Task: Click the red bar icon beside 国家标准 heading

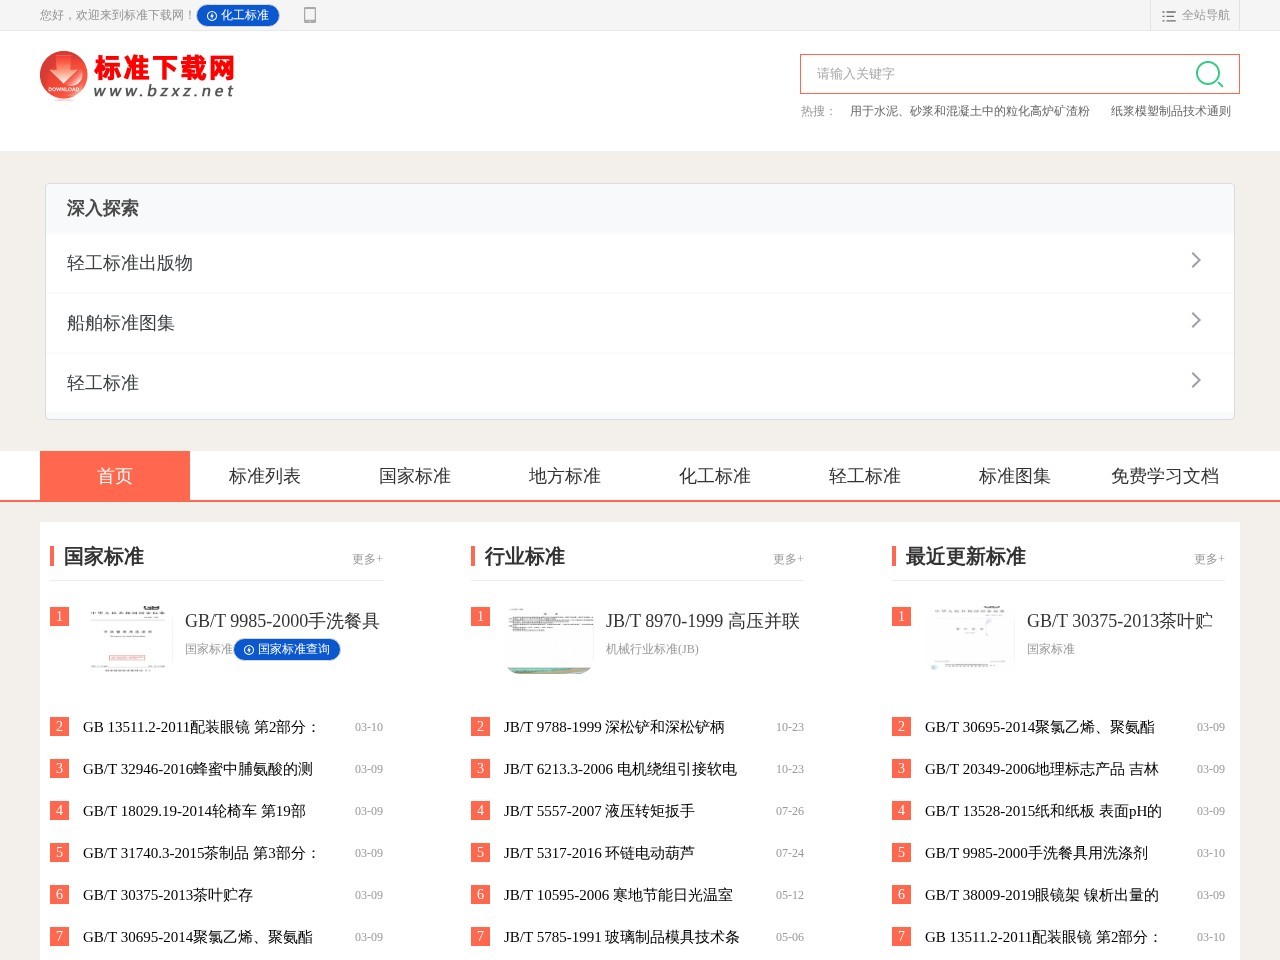Action: pyautogui.click(x=53, y=556)
